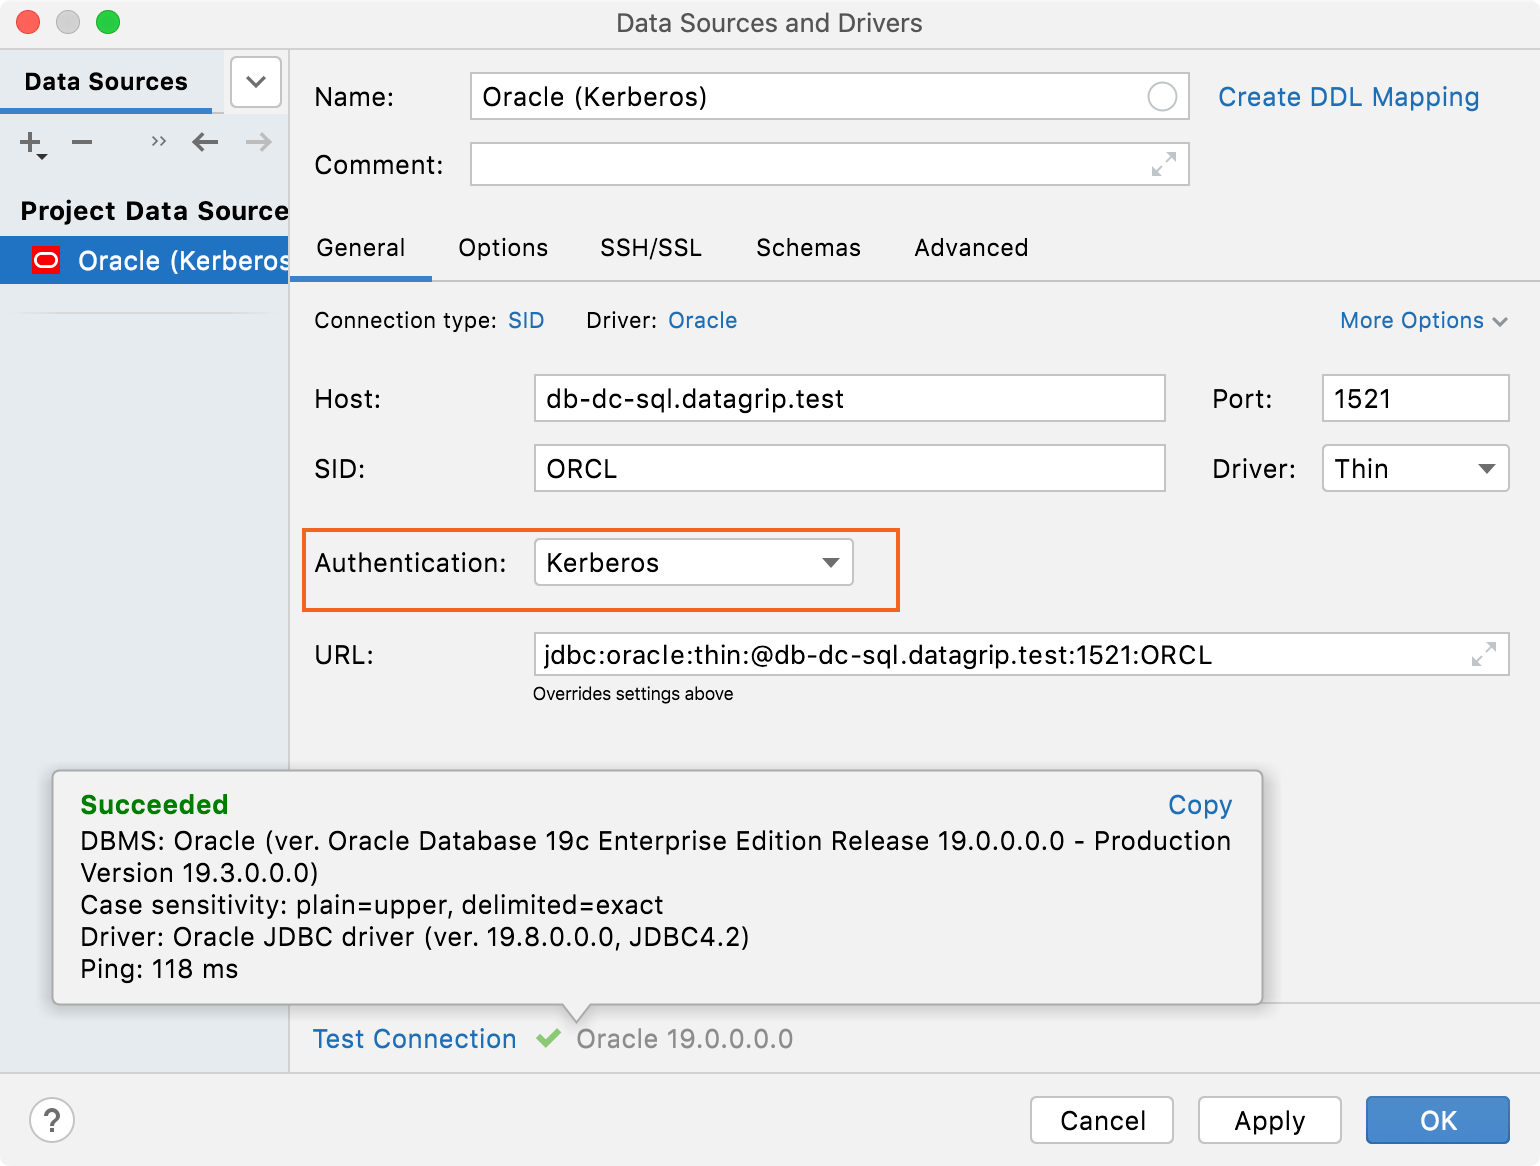Viewport: 1540px width, 1166px height.
Task: Click the circular indicator beside the Name field
Action: point(1162,96)
